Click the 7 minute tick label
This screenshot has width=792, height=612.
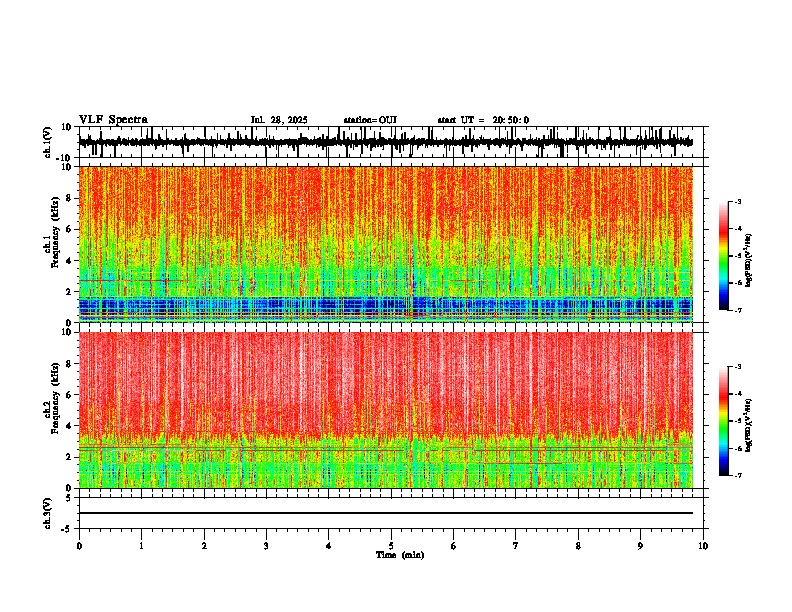pyautogui.click(x=516, y=546)
